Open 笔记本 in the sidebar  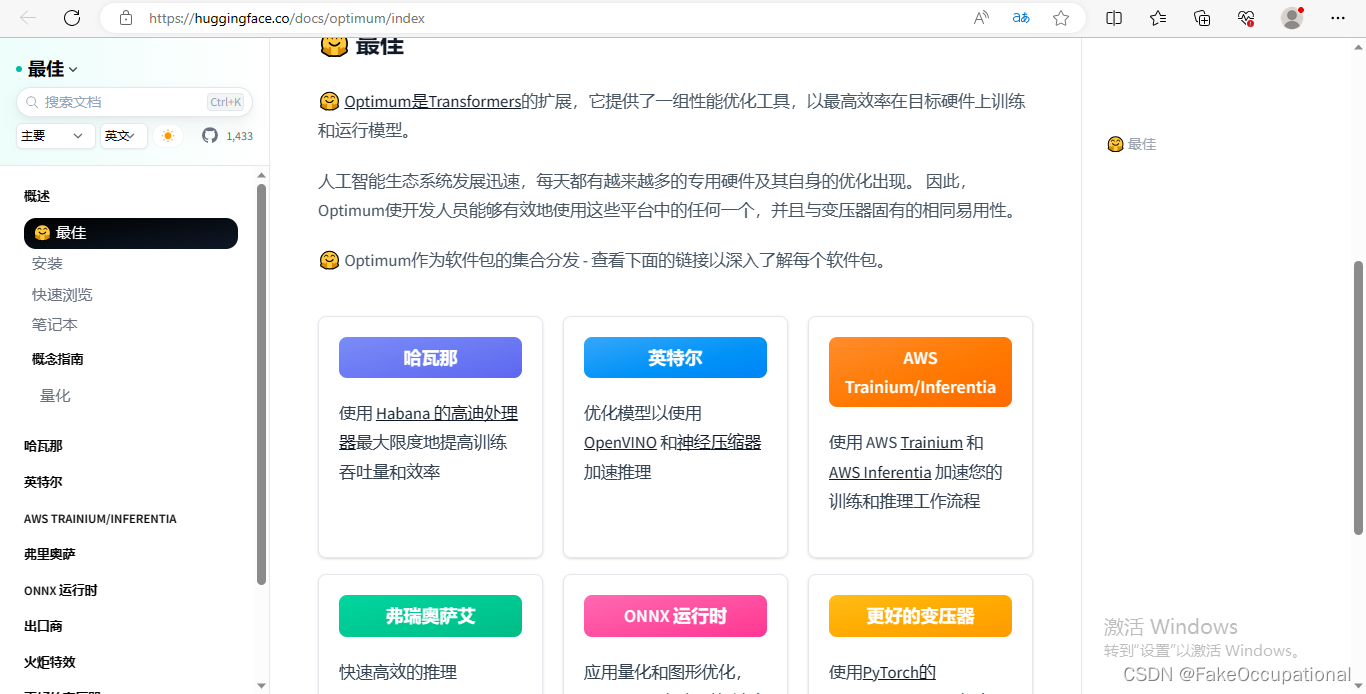(55, 325)
